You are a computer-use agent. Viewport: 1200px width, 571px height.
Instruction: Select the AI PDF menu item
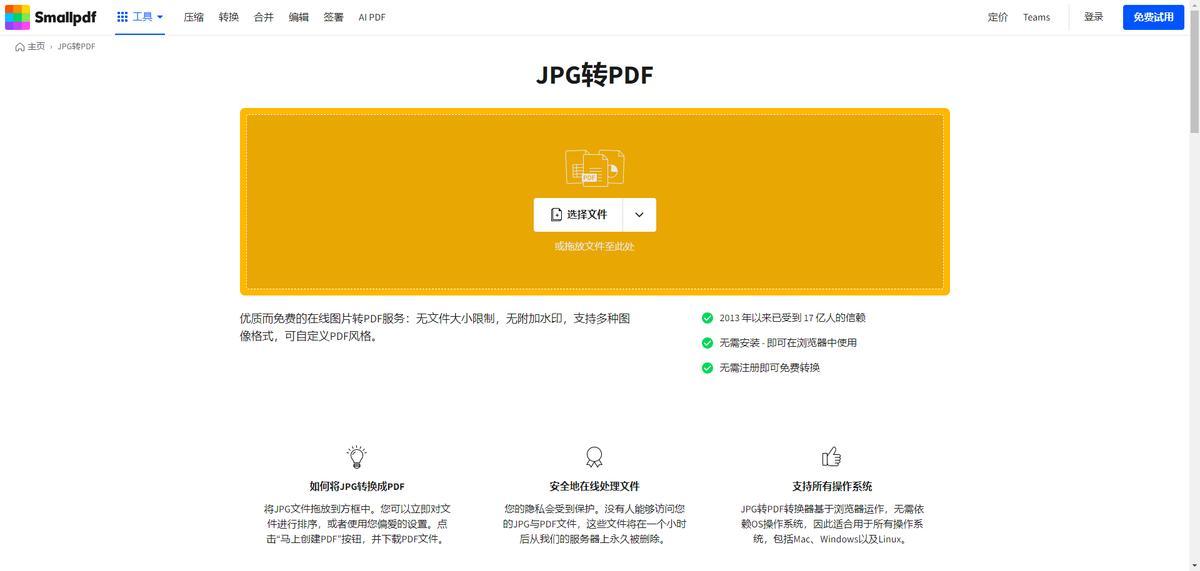(x=372, y=17)
